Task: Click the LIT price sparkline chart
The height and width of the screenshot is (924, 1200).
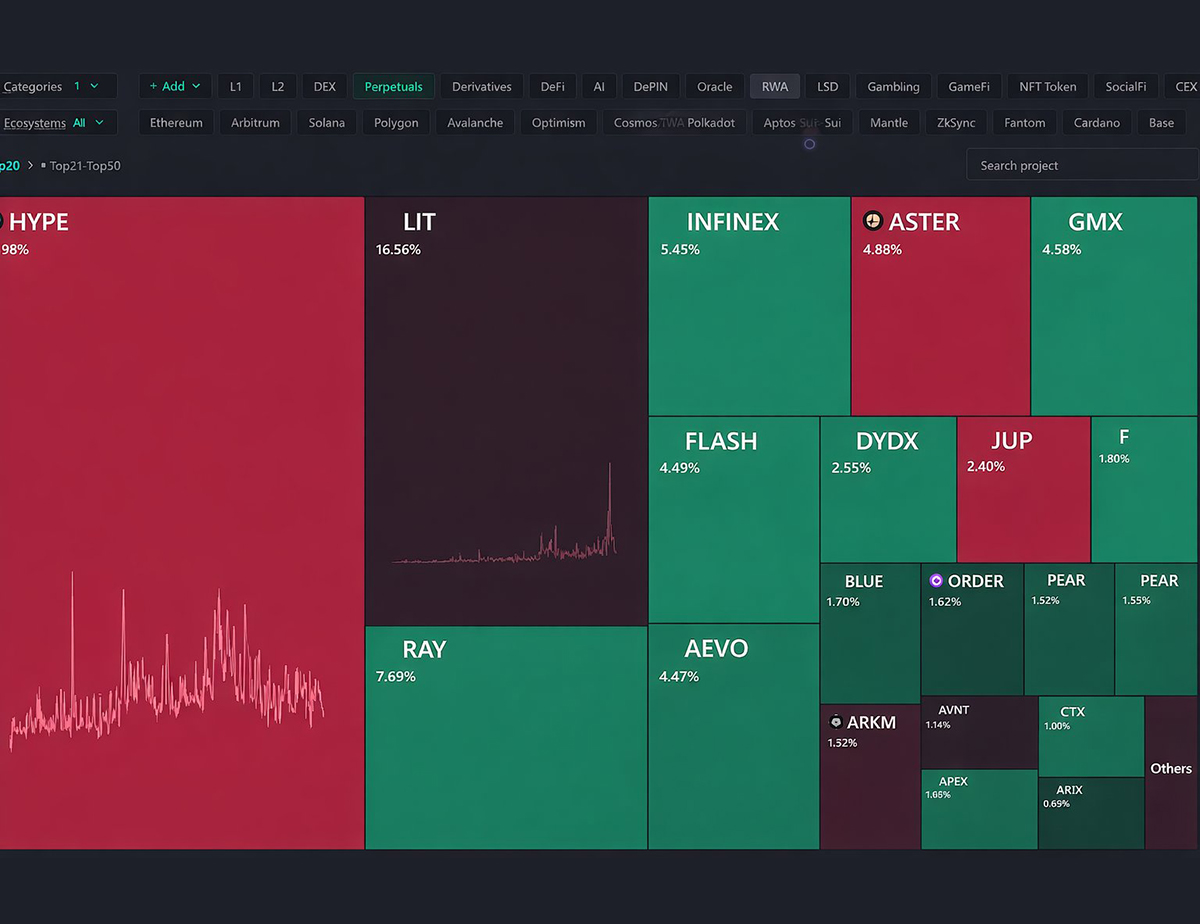Action: pos(505,515)
